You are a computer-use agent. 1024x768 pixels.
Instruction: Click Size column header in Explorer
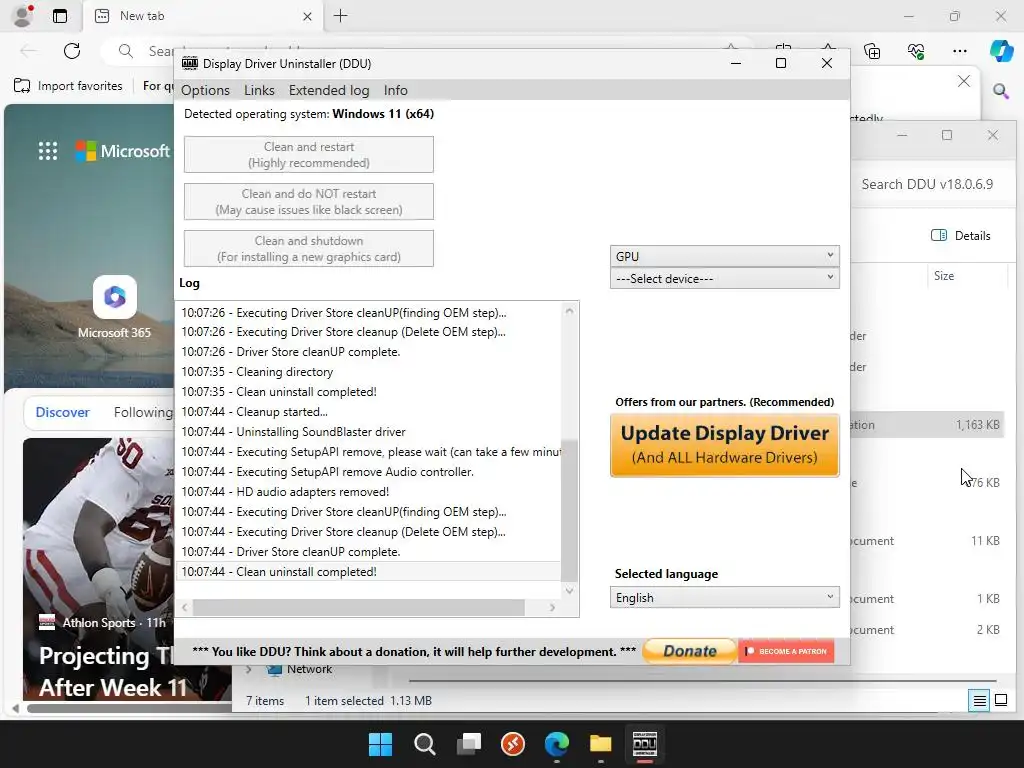(x=944, y=276)
